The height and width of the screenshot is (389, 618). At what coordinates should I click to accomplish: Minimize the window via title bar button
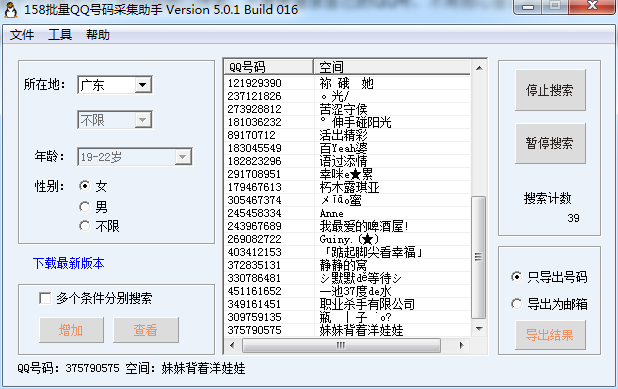[x=528, y=6]
